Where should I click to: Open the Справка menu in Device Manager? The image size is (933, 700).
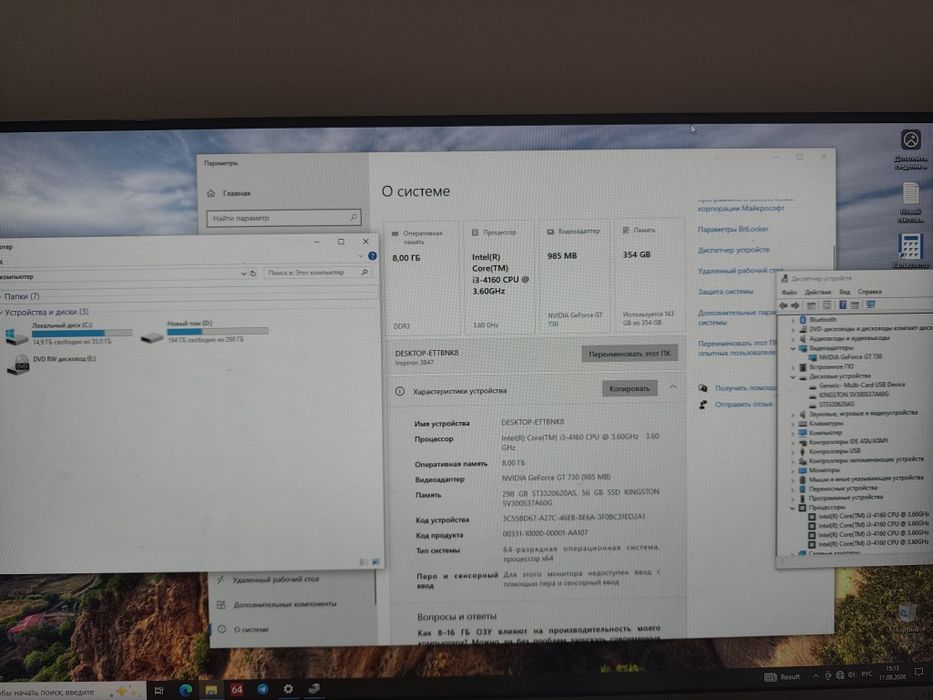coord(869,292)
